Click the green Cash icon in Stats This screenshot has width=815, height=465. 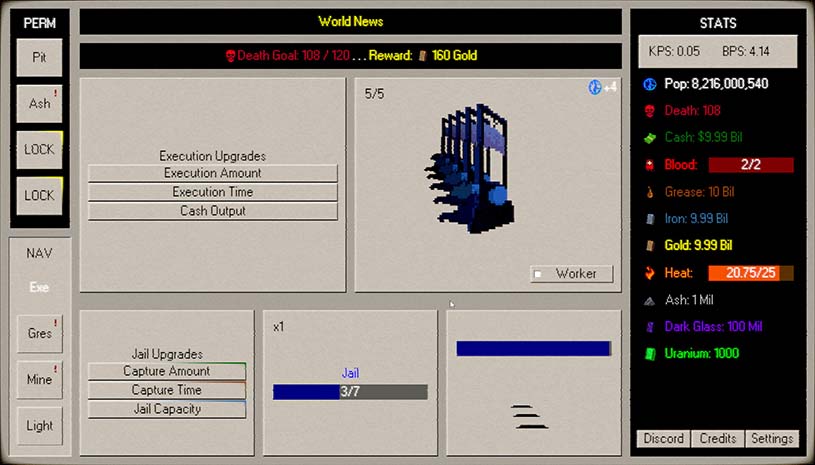coord(648,137)
